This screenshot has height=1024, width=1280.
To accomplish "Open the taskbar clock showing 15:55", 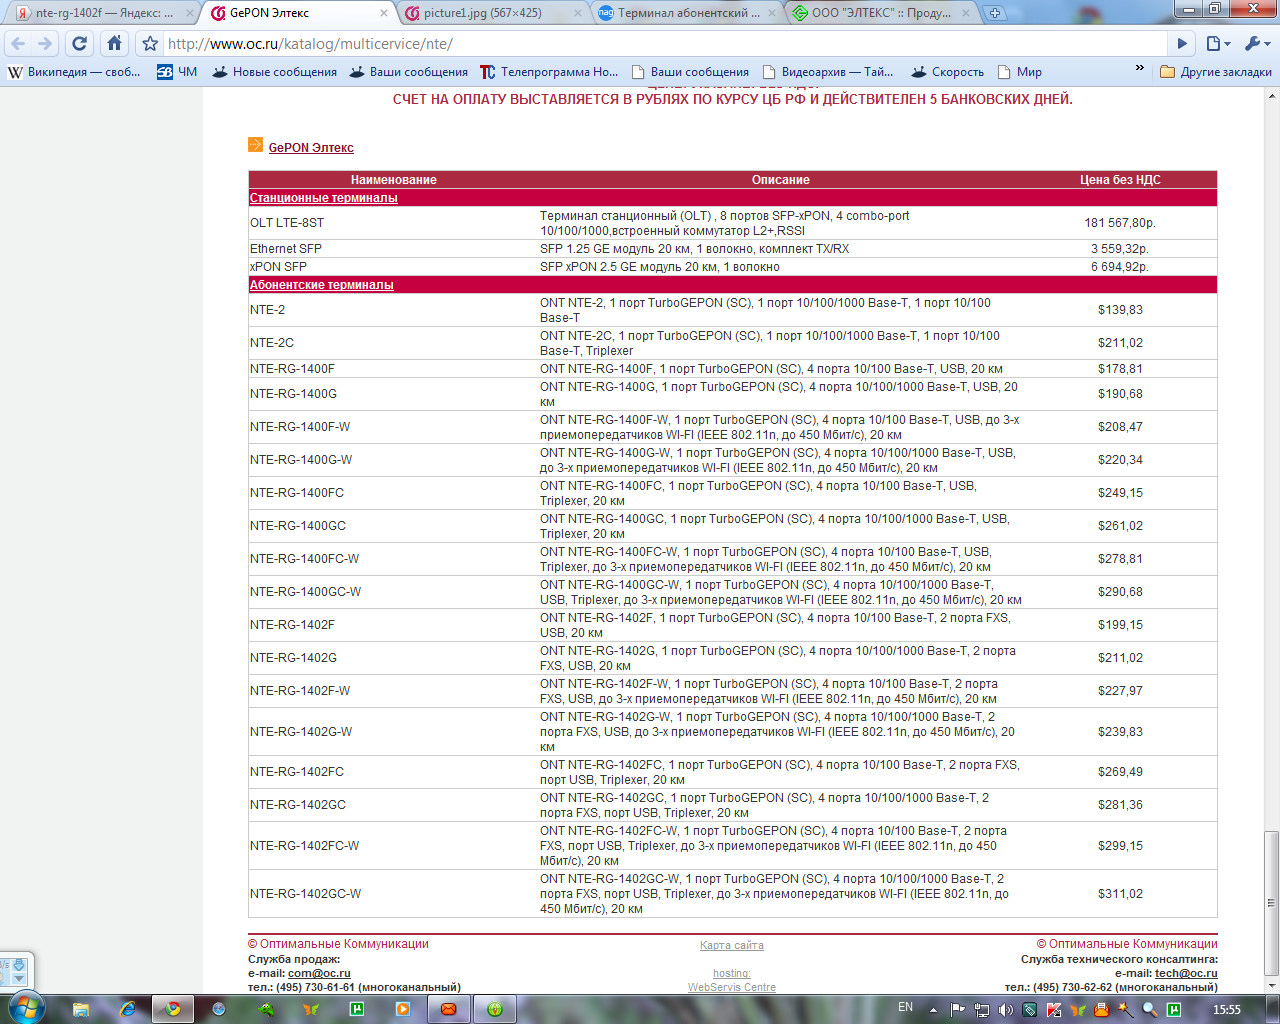I will coord(1227,1009).
